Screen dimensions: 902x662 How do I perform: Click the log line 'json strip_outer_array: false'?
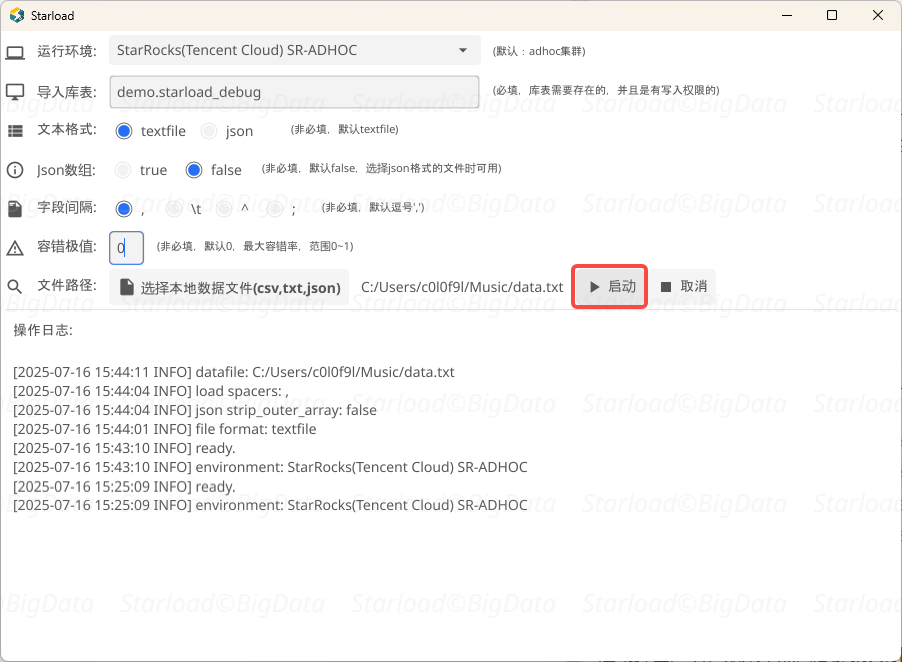coord(195,410)
